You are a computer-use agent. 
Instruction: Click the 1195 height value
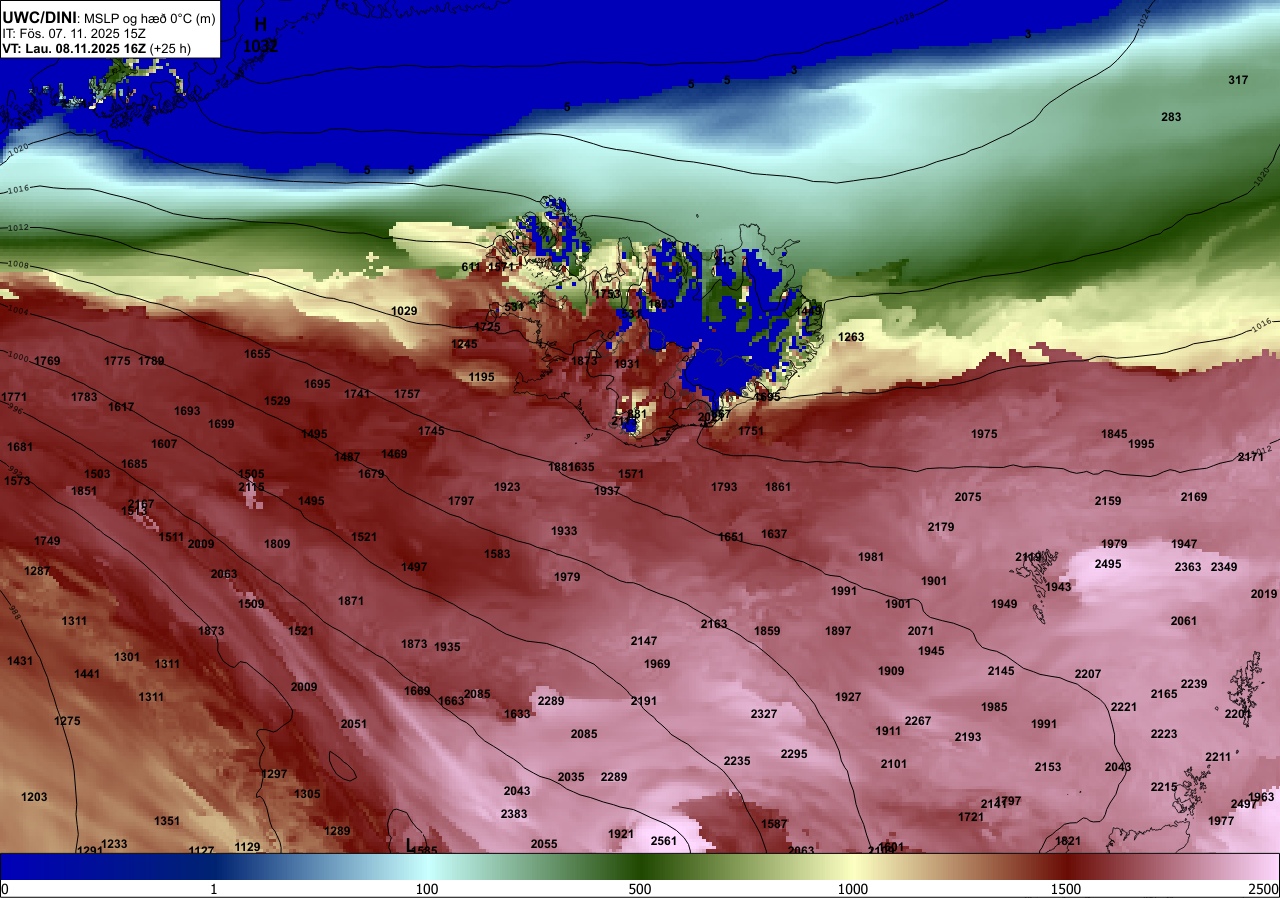click(x=481, y=377)
